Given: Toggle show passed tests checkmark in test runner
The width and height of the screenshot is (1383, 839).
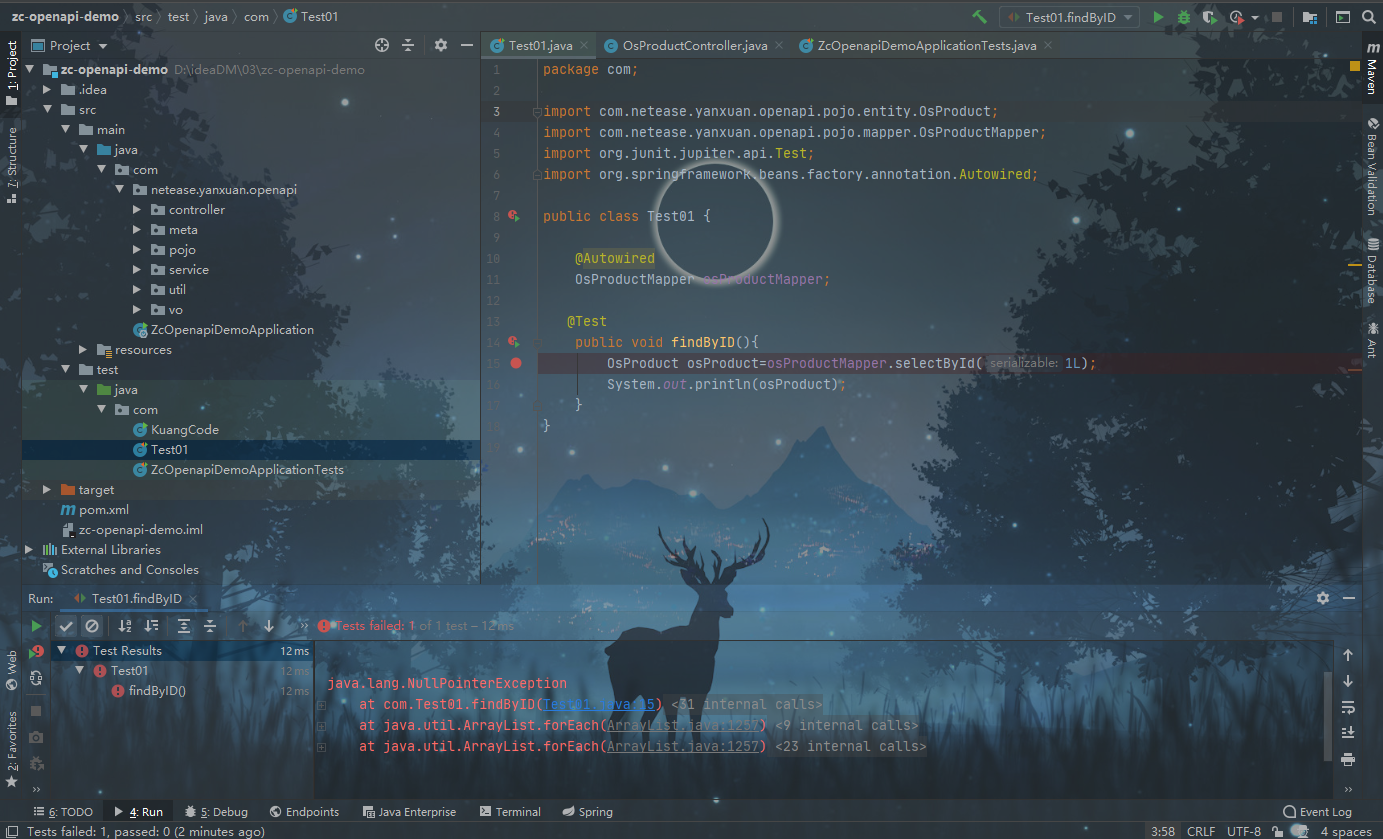Looking at the screenshot, I should 66,625.
